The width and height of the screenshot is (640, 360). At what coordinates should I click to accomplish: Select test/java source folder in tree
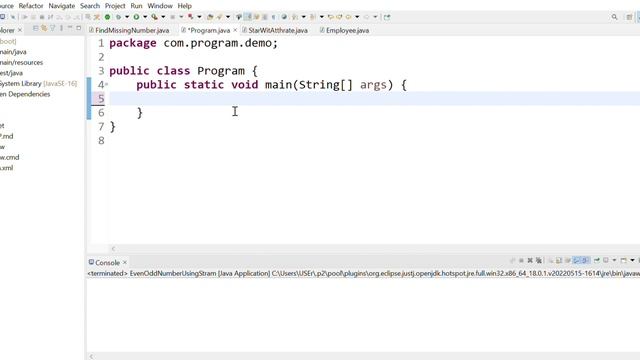click(11, 73)
